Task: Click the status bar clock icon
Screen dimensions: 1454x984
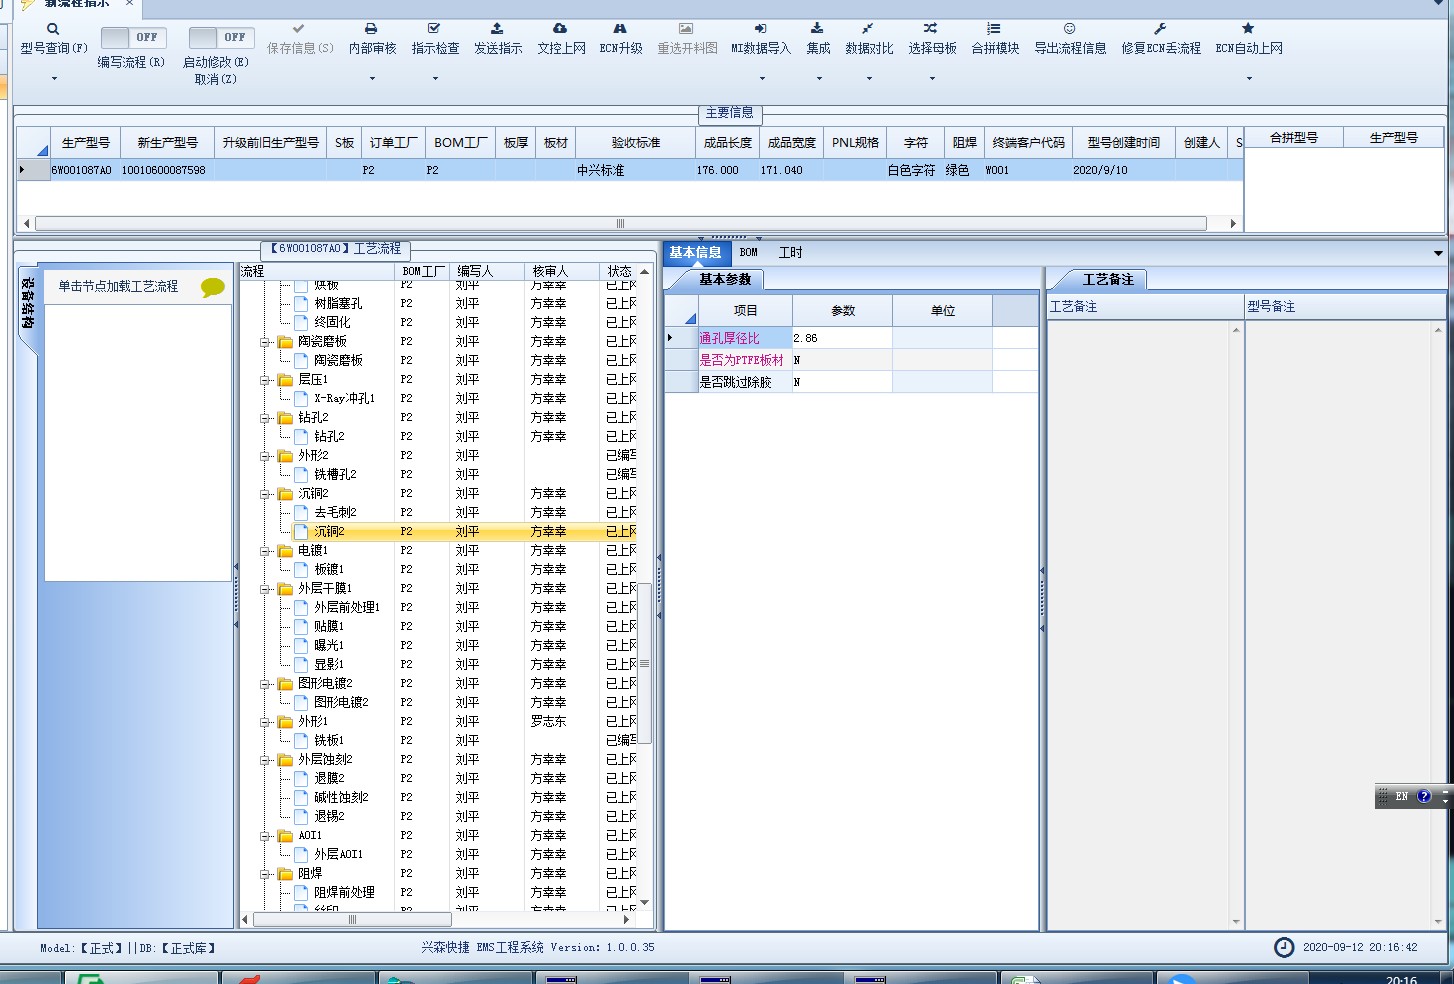Action: click(1284, 947)
